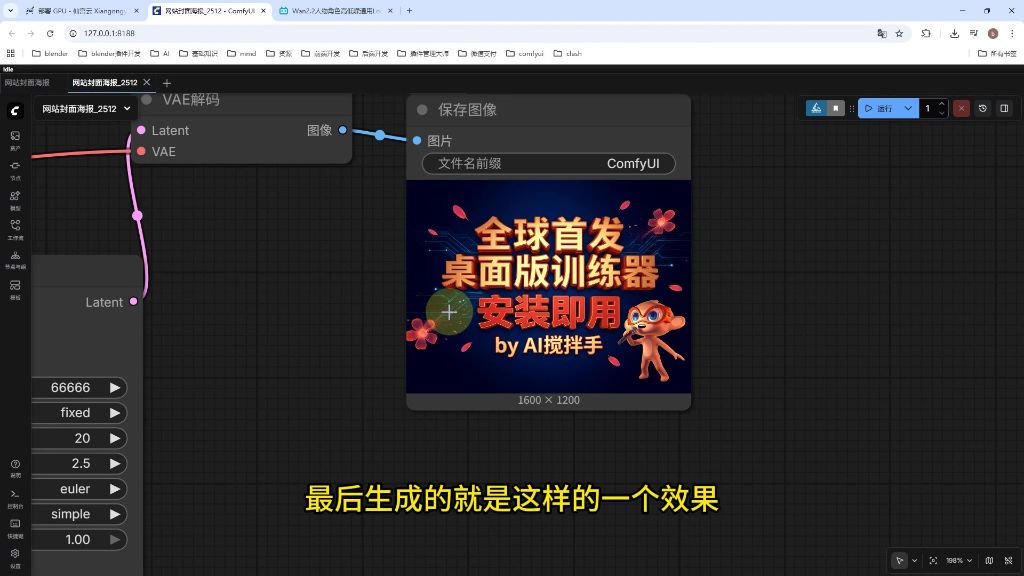Screen dimensions: 1024x576
Task: Click the ComfyUI Manager boat icon
Action: [816, 108]
